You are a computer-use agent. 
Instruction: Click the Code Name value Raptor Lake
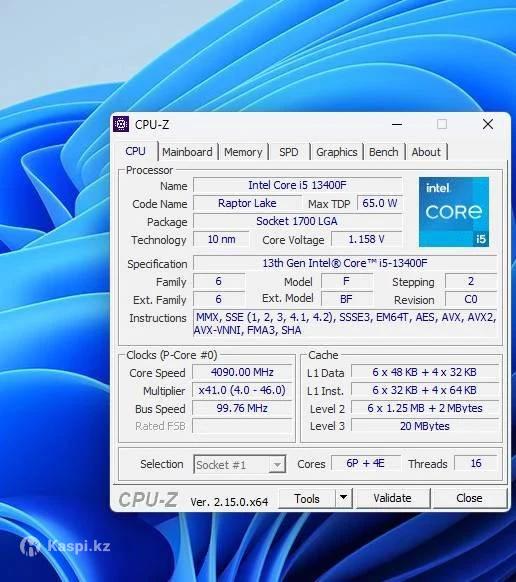coord(247,203)
